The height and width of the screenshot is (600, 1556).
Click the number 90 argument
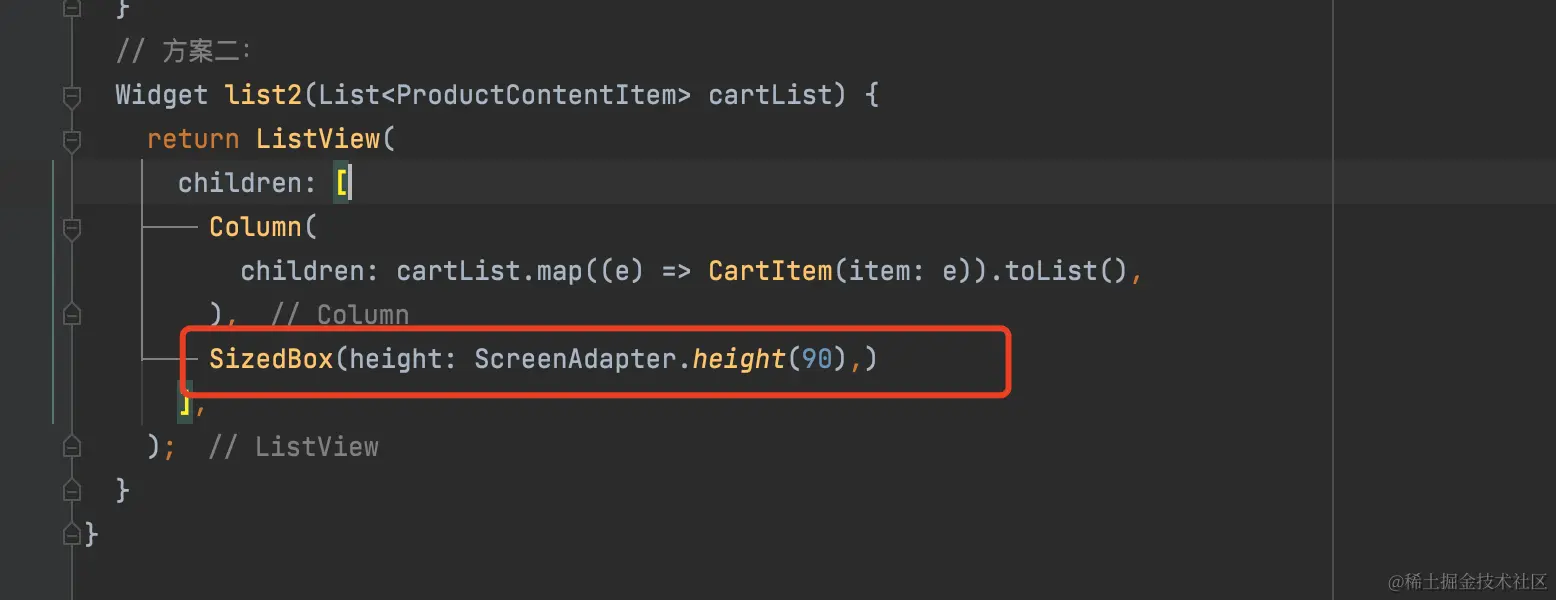(x=817, y=359)
